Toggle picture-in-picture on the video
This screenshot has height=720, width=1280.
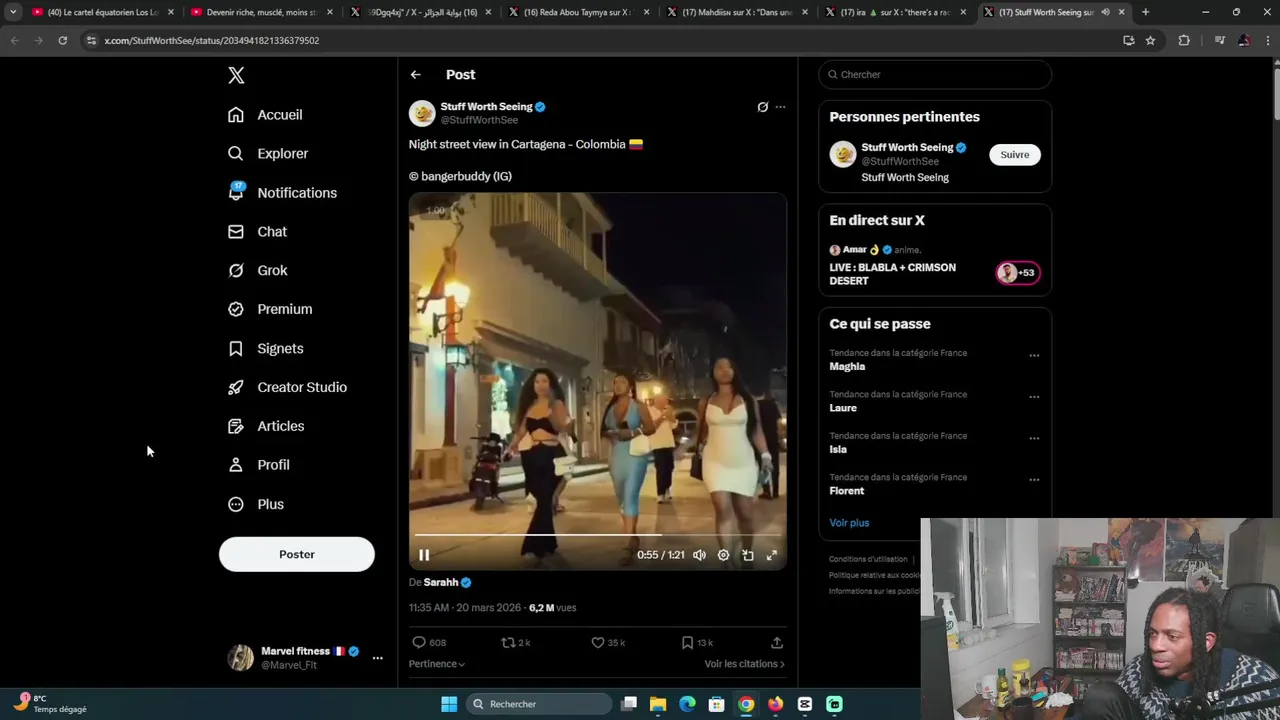(x=747, y=555)
